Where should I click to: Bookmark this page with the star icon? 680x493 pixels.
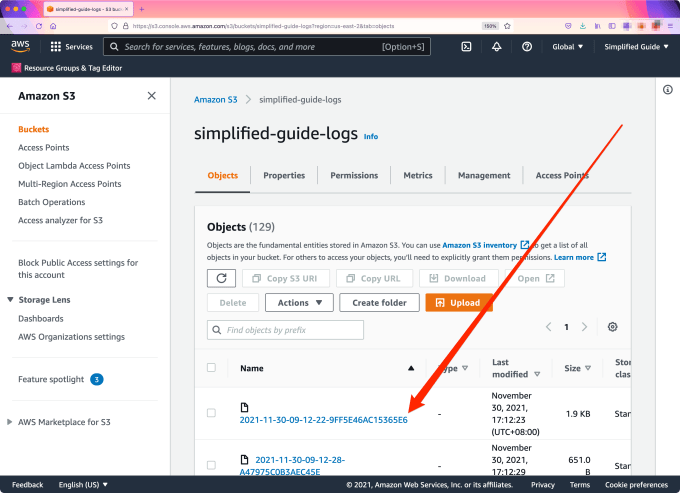507,26
